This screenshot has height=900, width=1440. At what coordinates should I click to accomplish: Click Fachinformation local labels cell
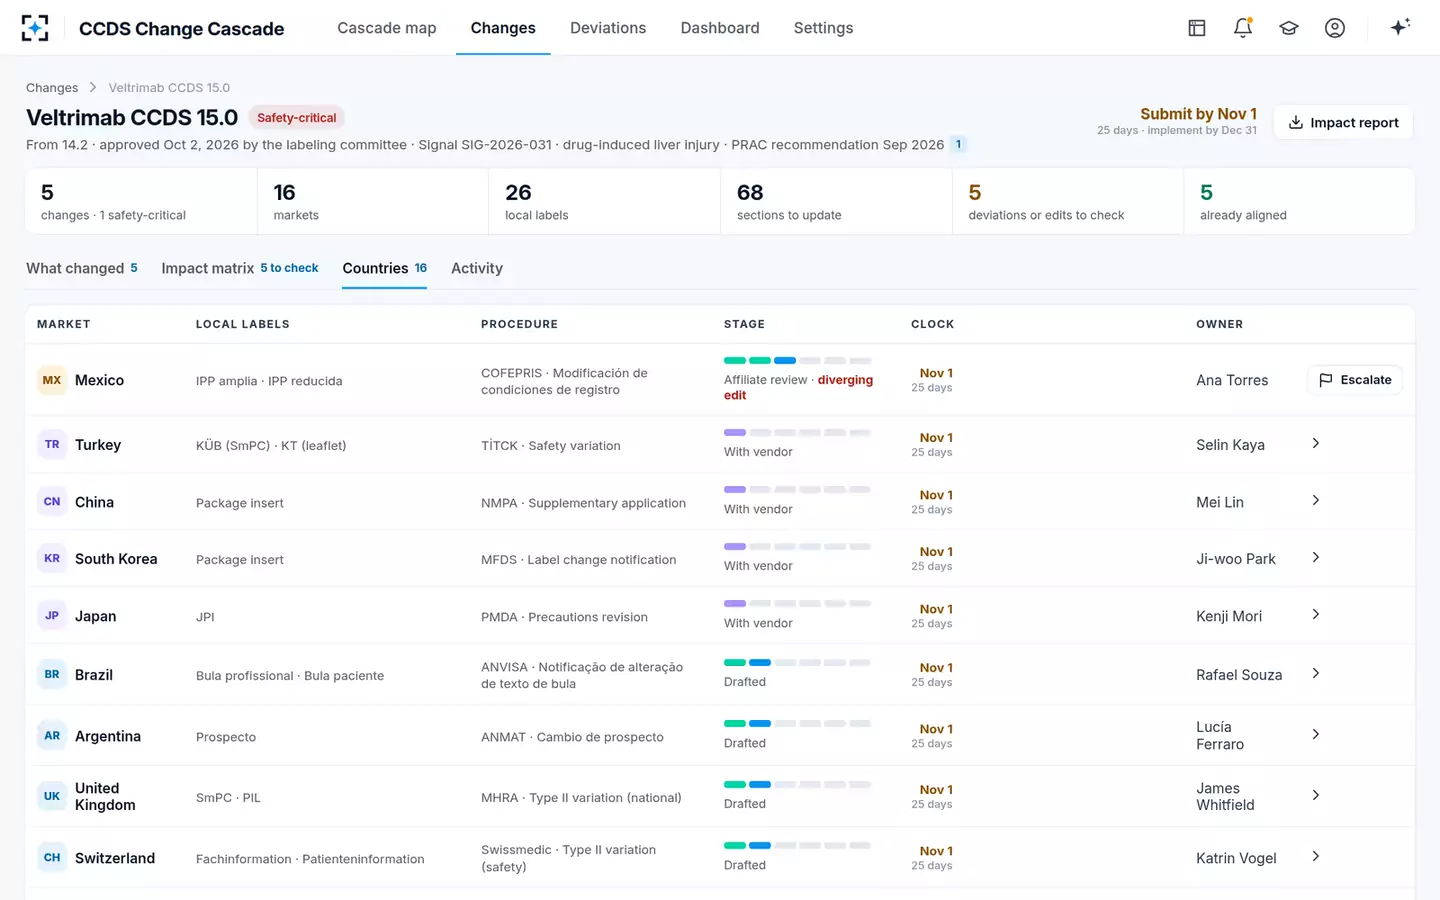(x=310, y=859)
